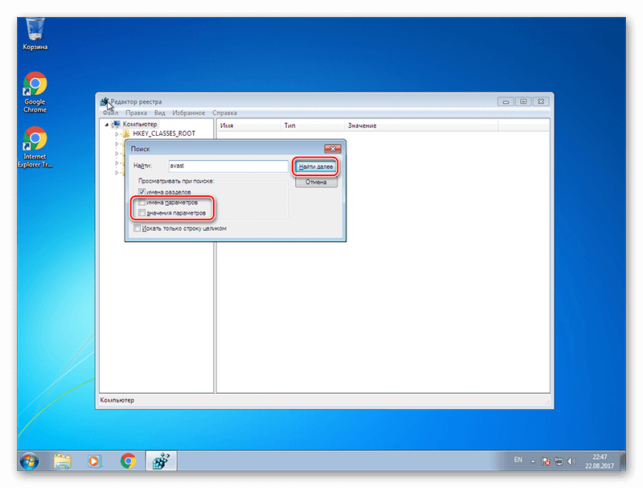Click the Action Center flag icon
This screenshot has width=643, height=488.
[x=545, y=462]
